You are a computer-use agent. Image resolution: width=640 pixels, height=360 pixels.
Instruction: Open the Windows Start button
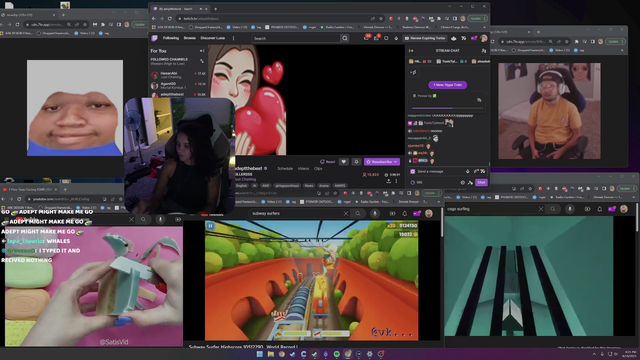(260, 354)
